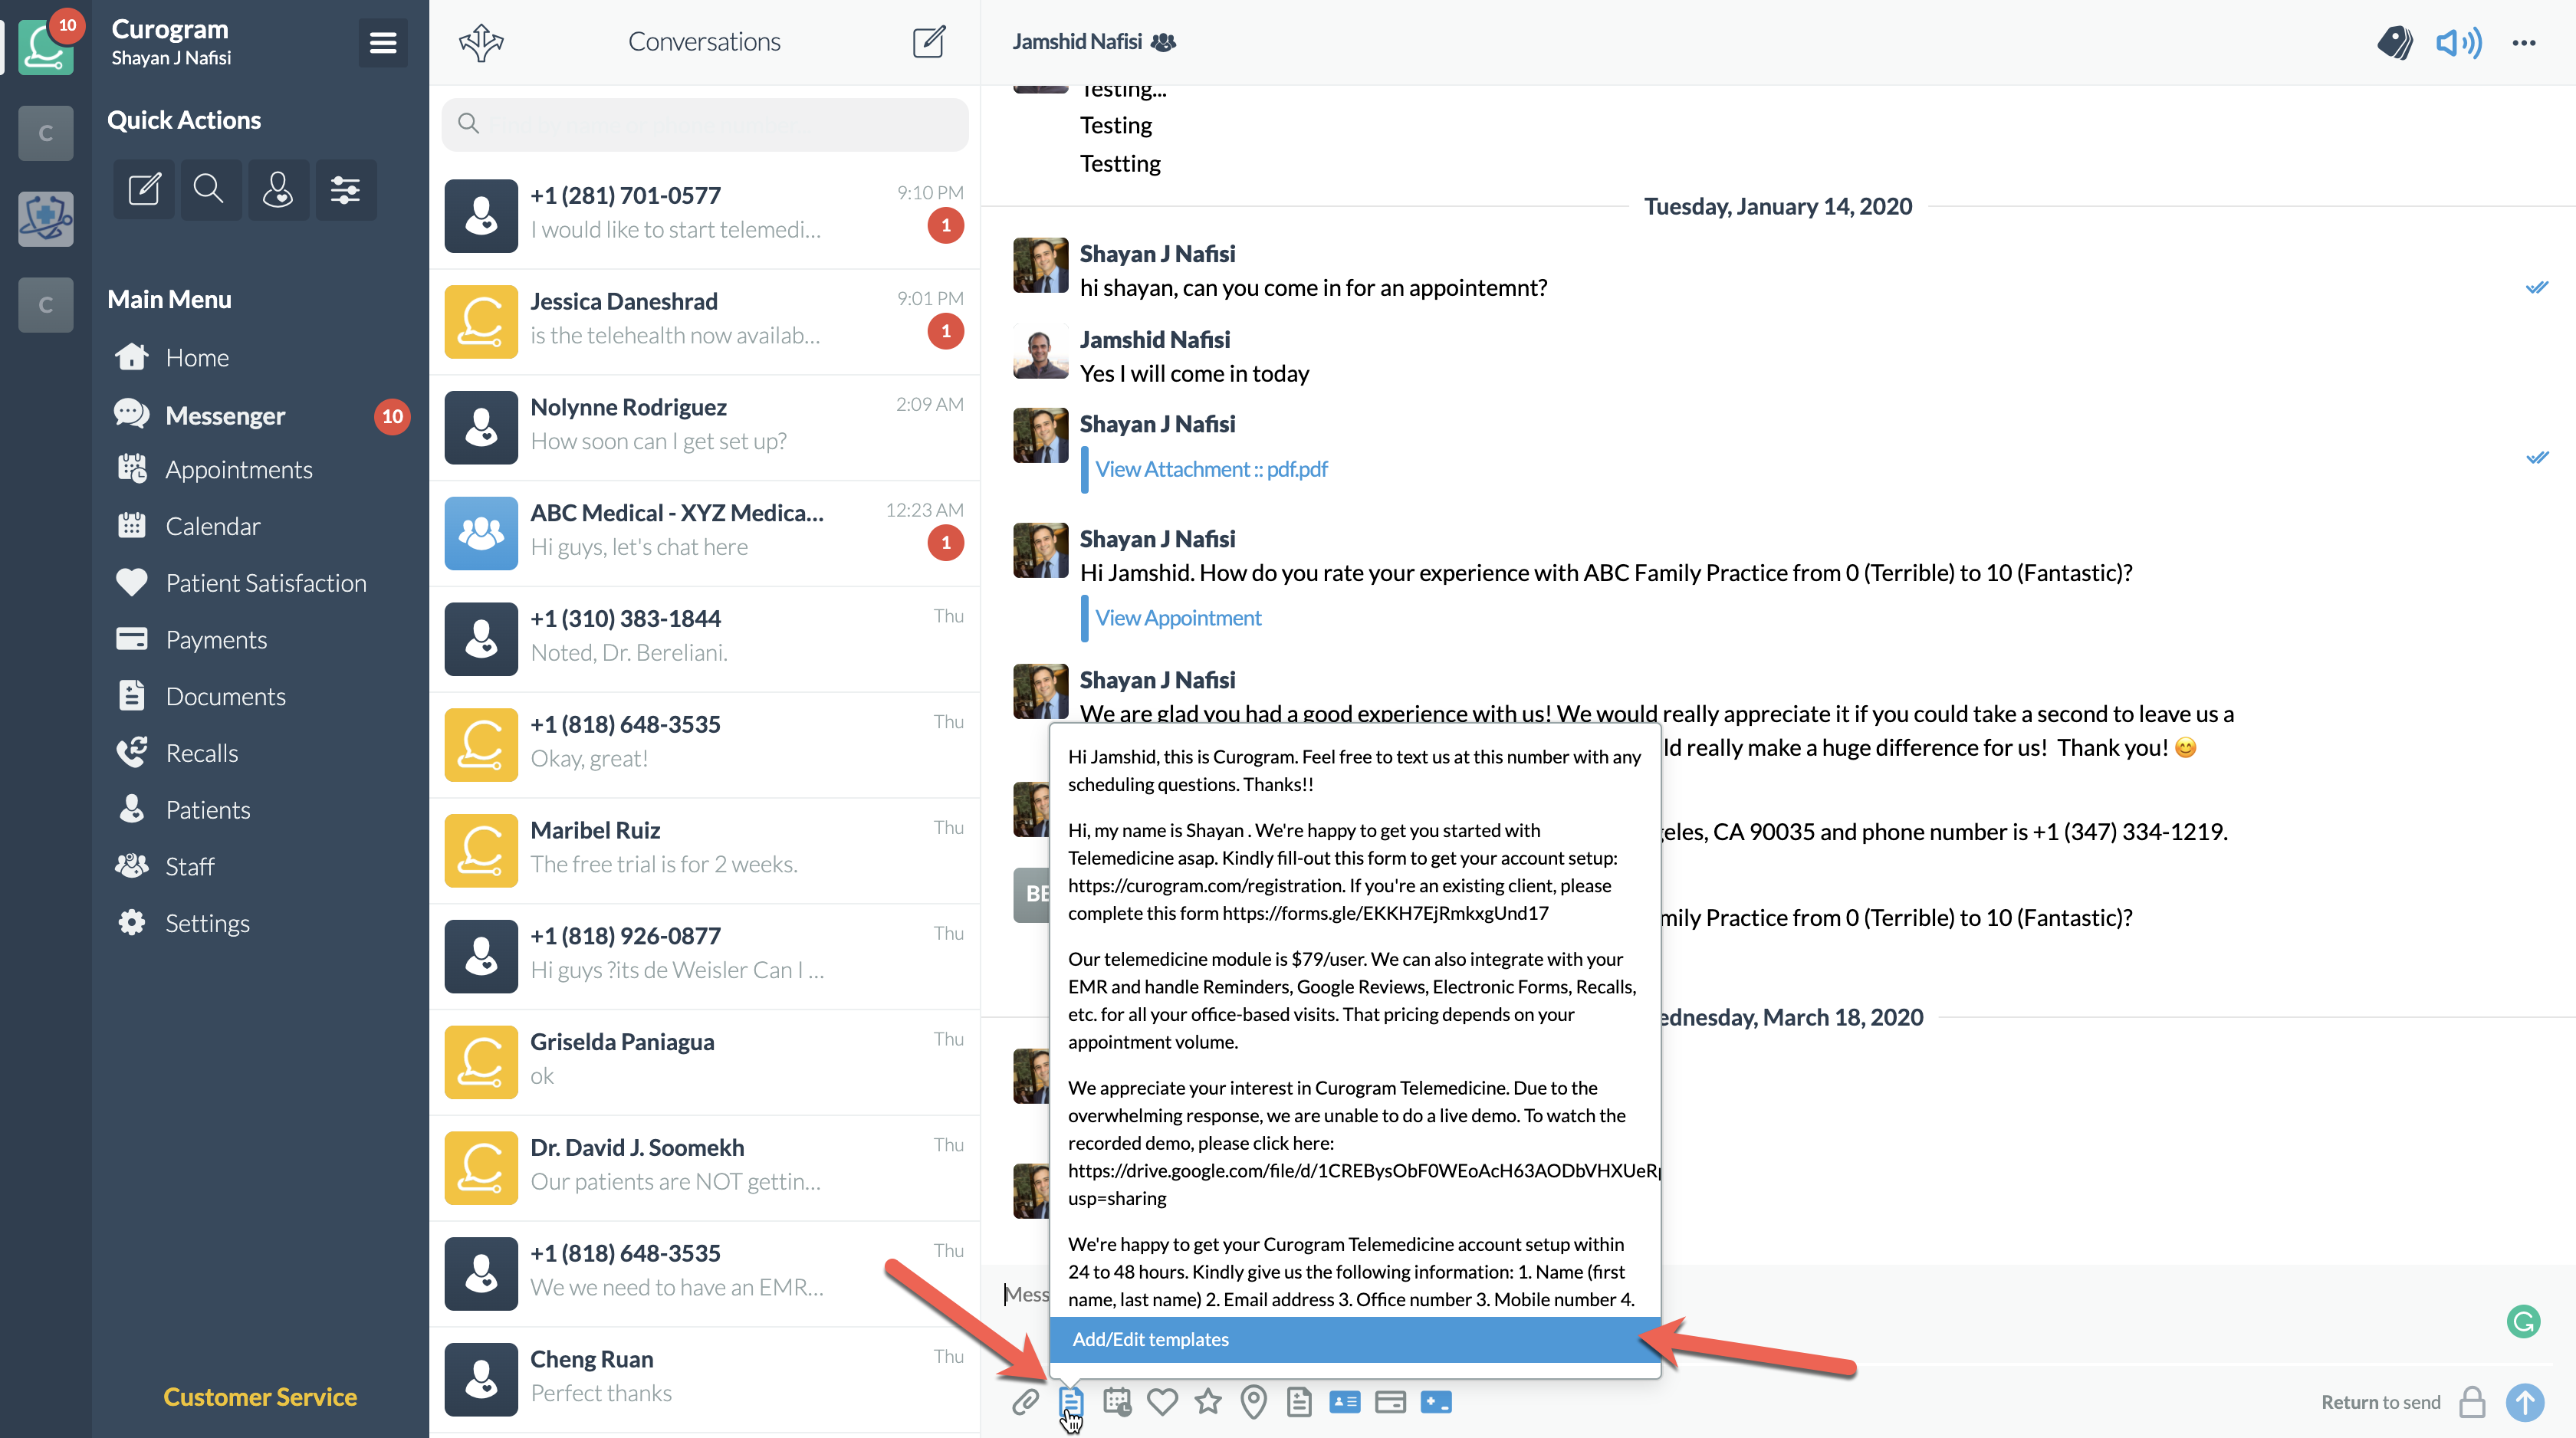The image size is (2576, 1438).
Task: Select the upper gray 'C' workspace tile
Action: [x=46, y=133]
